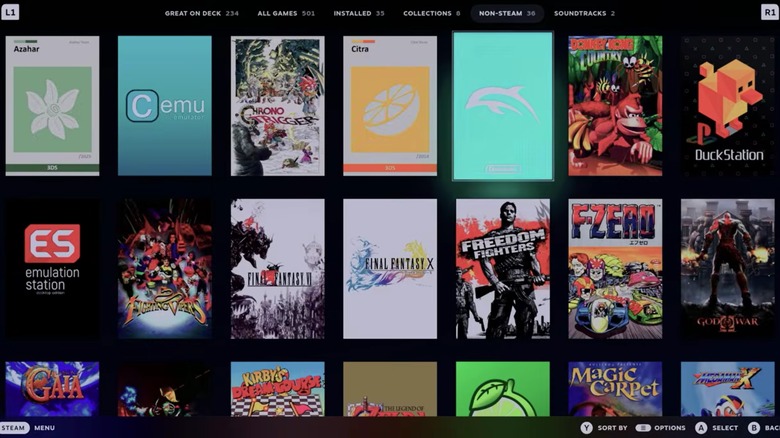Open the green lime emulator tile
The image size is (780, 438).
tap(503, 389)
